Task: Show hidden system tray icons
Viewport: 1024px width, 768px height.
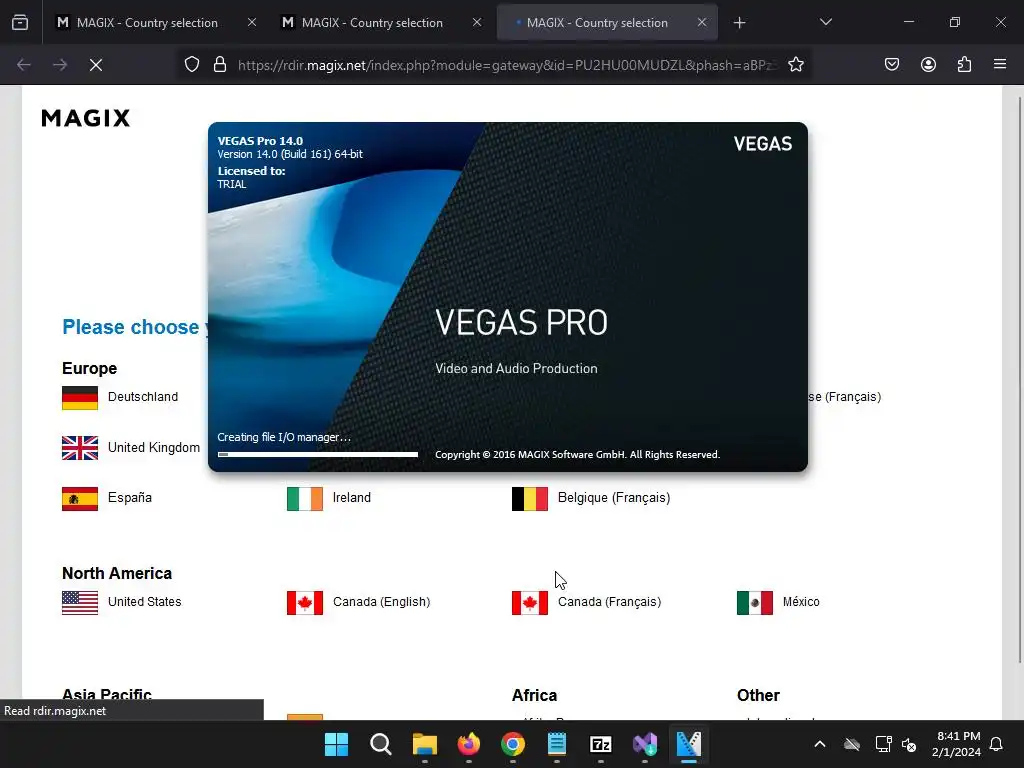Action: coord(820,744)
